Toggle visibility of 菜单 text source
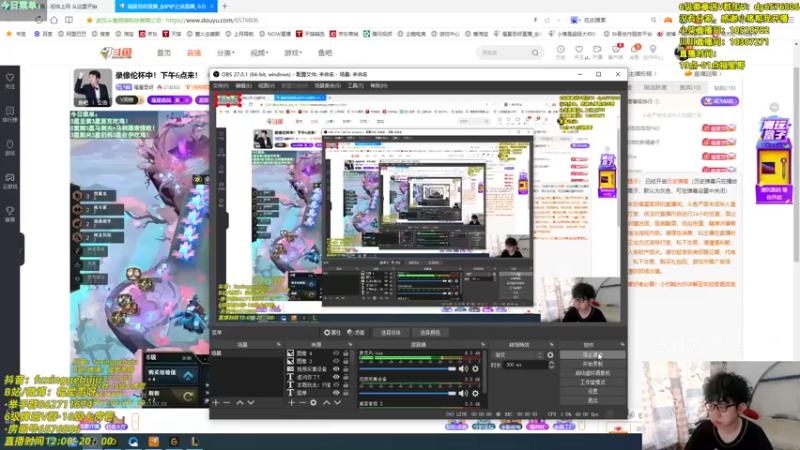This screenshot has width=800, height=450. tap(336, 392)
